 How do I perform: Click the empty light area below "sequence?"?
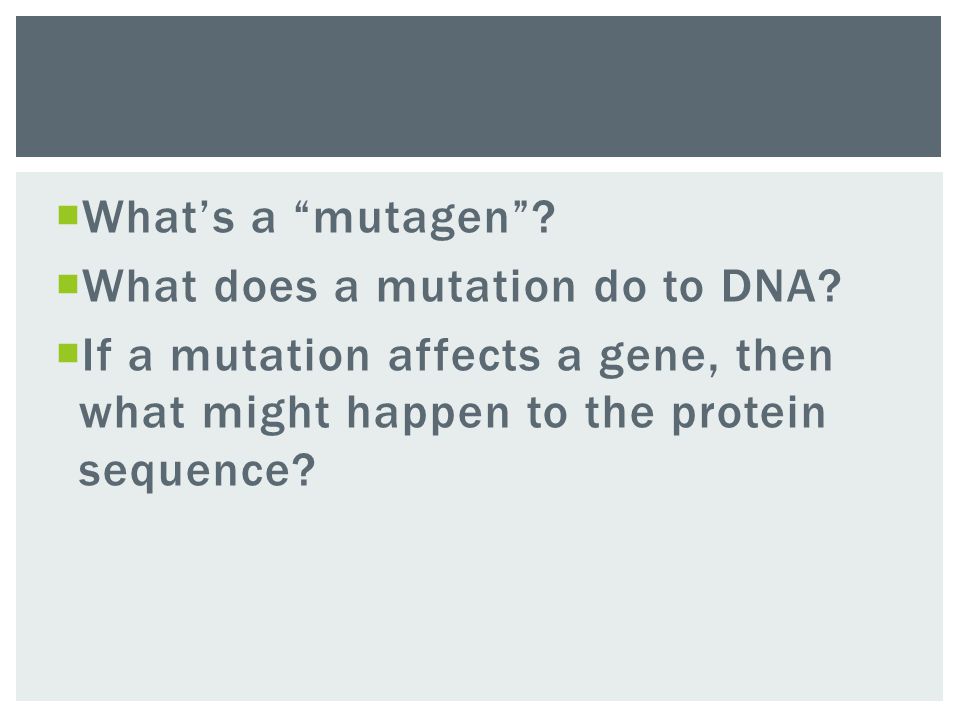(x=478, y=594)
